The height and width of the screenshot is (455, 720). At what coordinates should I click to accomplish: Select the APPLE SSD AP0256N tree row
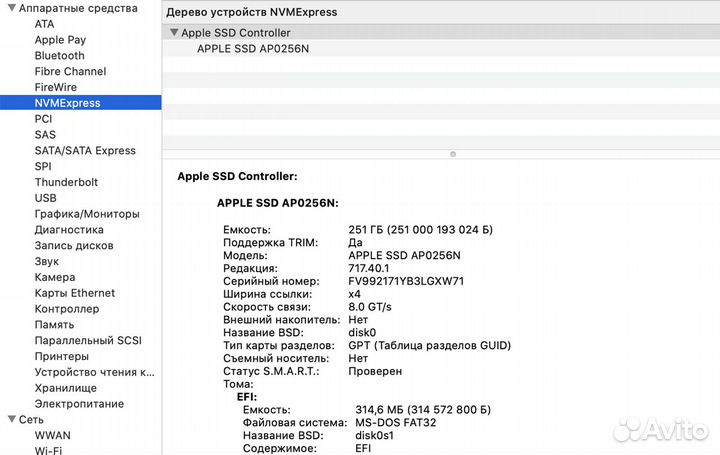click(x=441, y=49)
